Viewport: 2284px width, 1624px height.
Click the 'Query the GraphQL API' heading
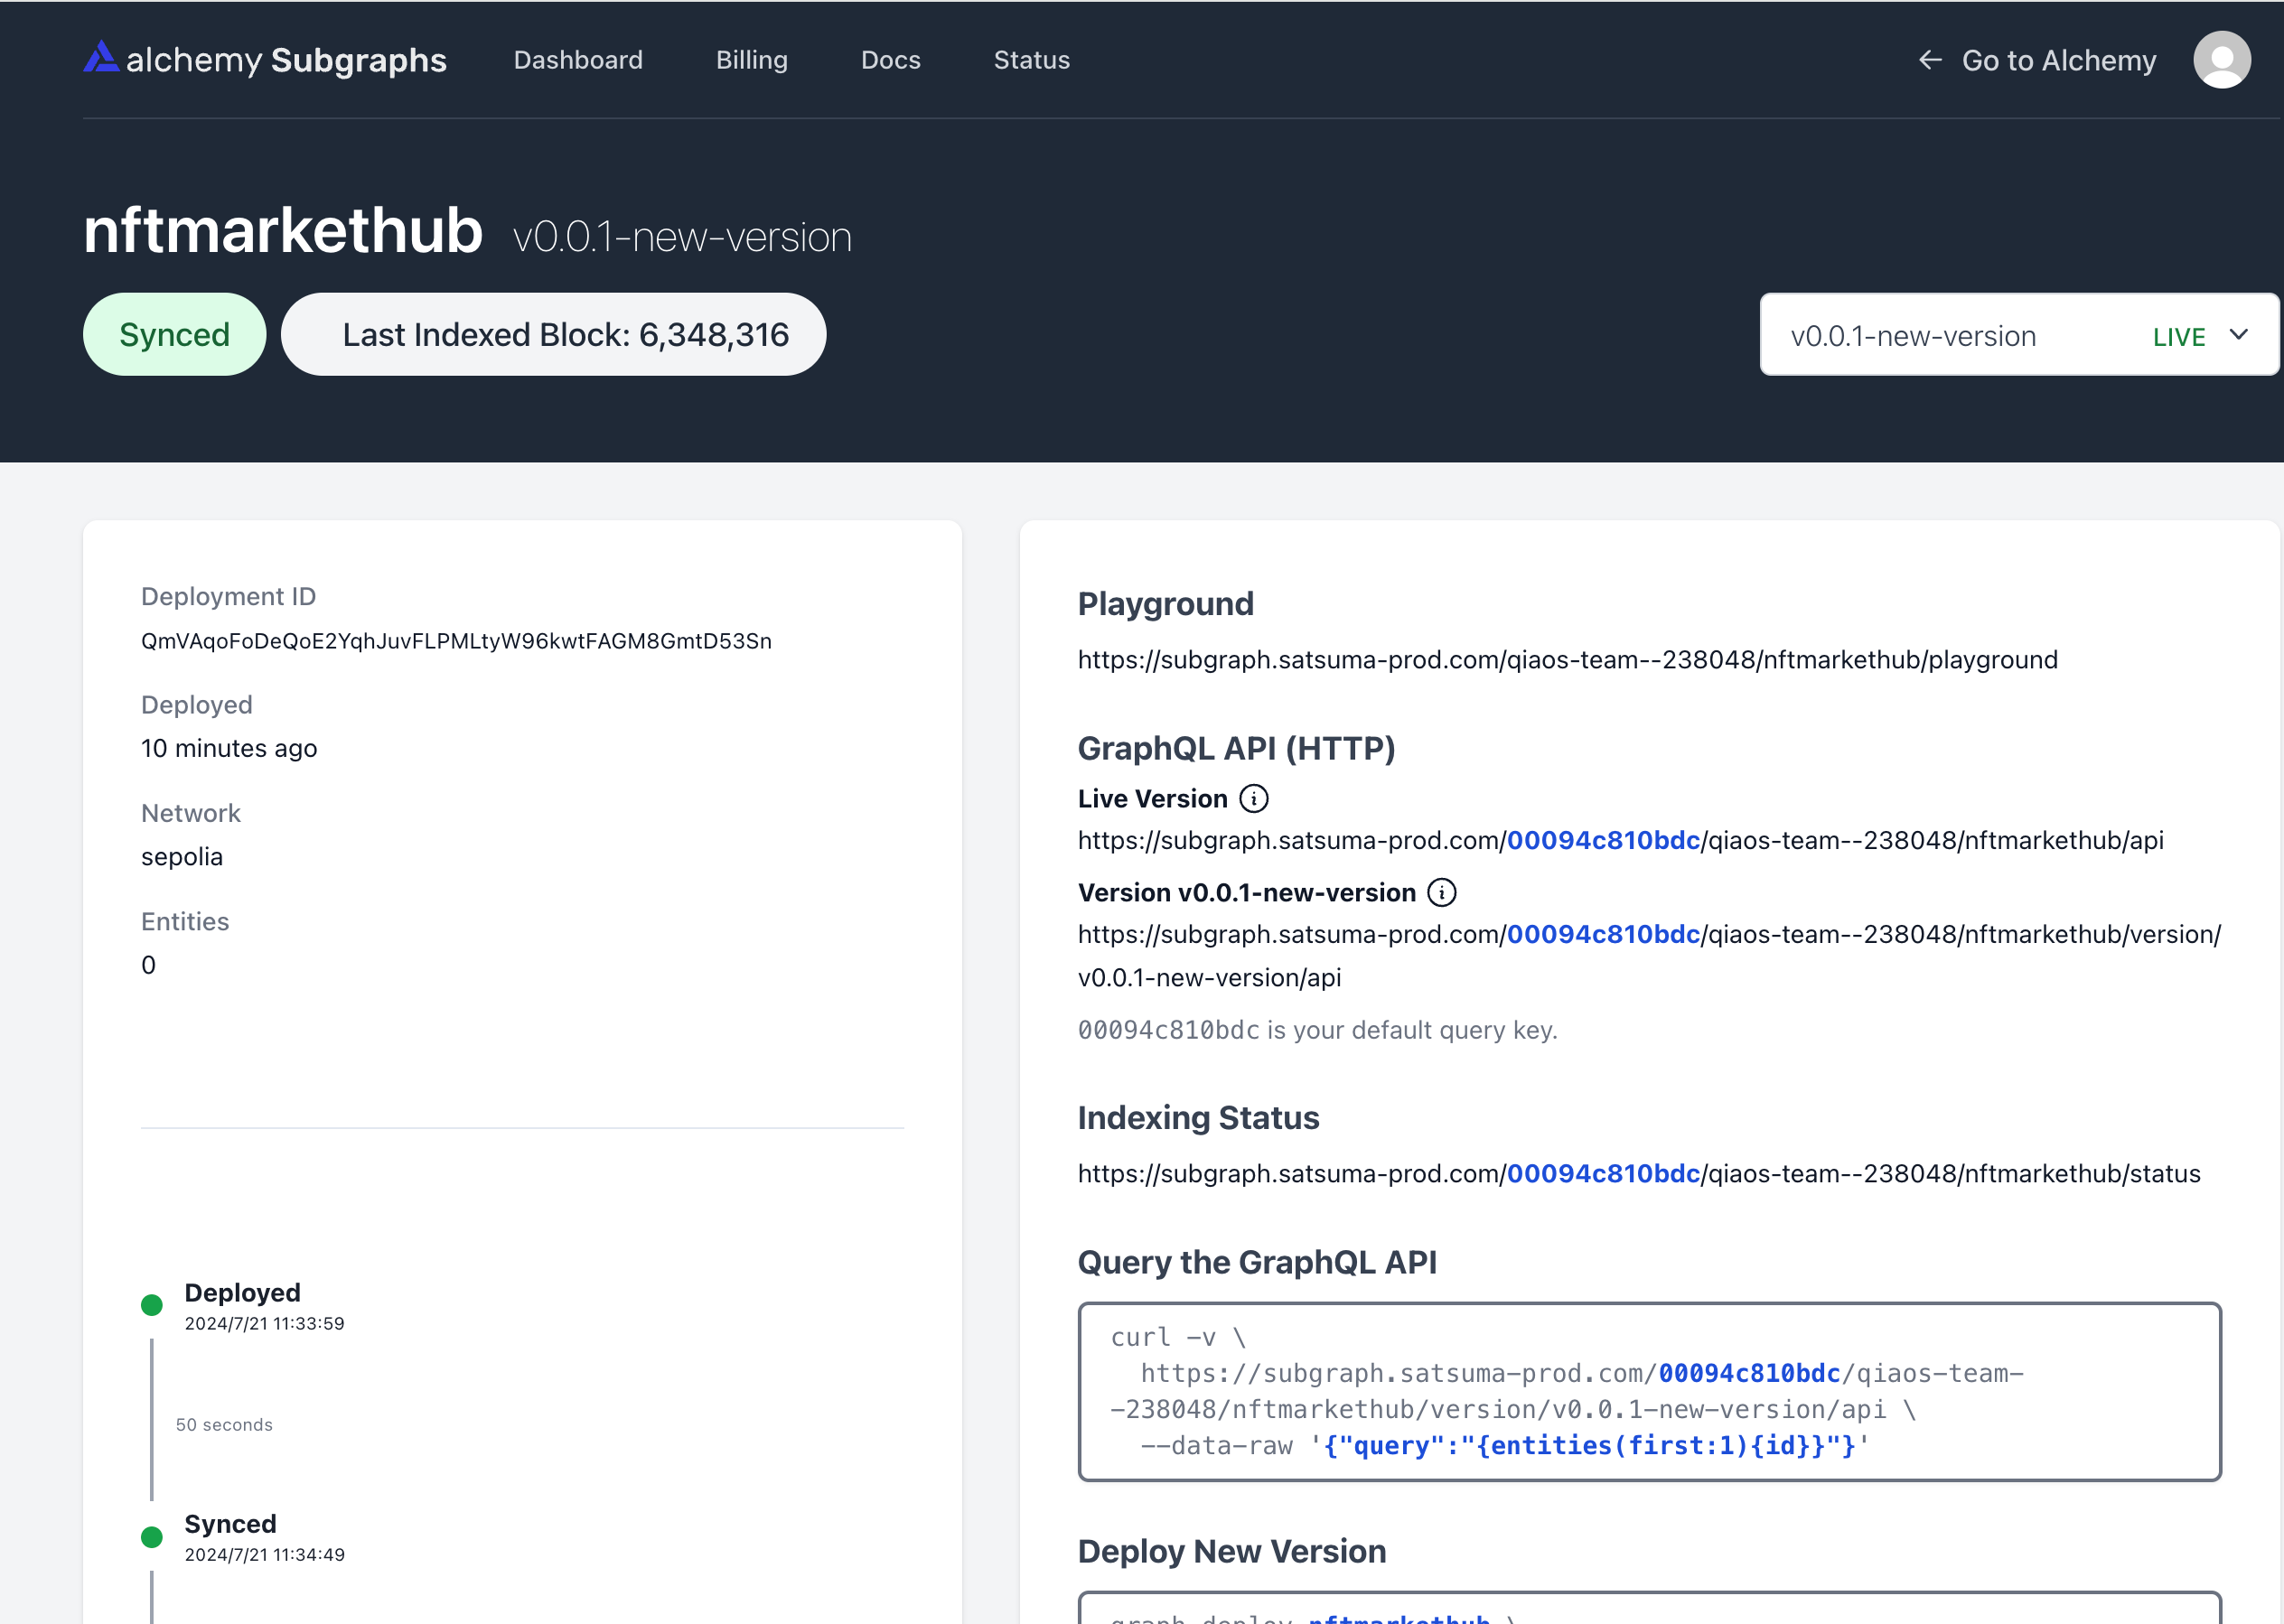click(x=1257, y=1262)
